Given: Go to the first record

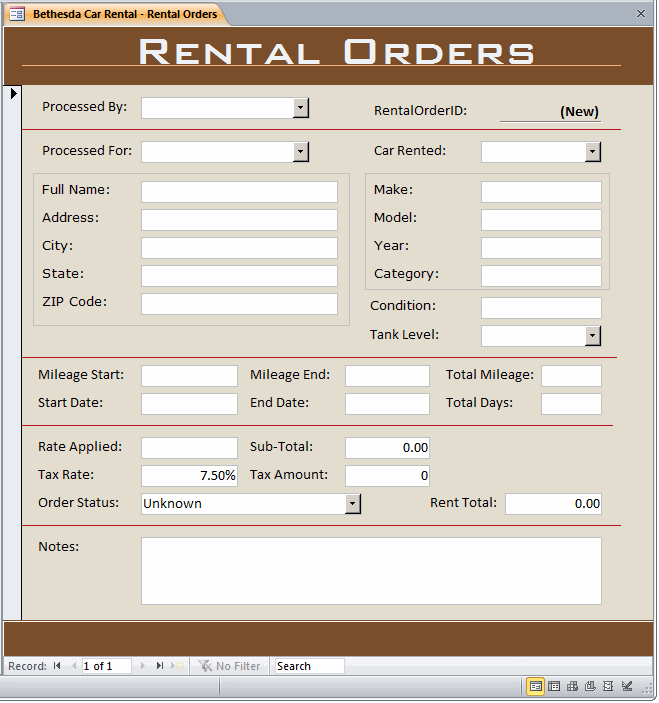Looking at the screenshot, I should click(x=57, y=666).
